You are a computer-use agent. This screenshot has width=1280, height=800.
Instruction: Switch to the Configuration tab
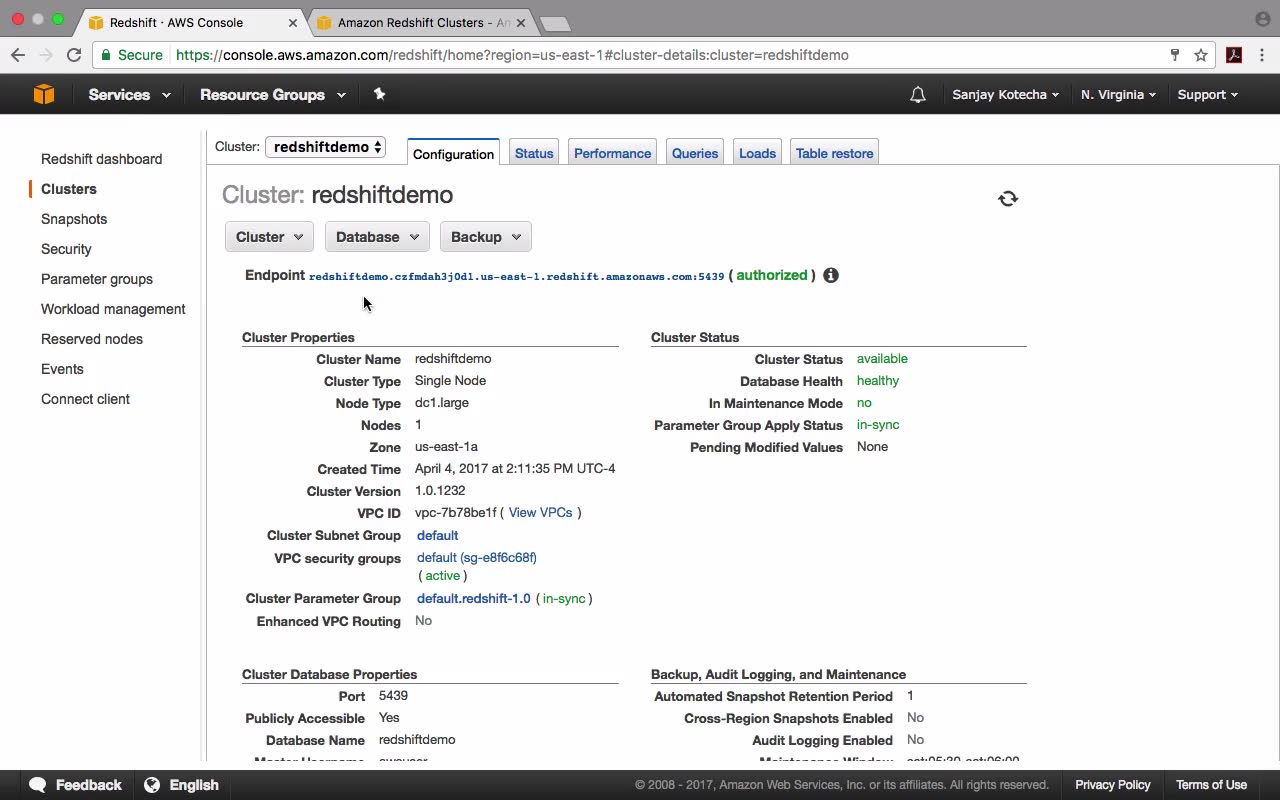coord(453,153)
